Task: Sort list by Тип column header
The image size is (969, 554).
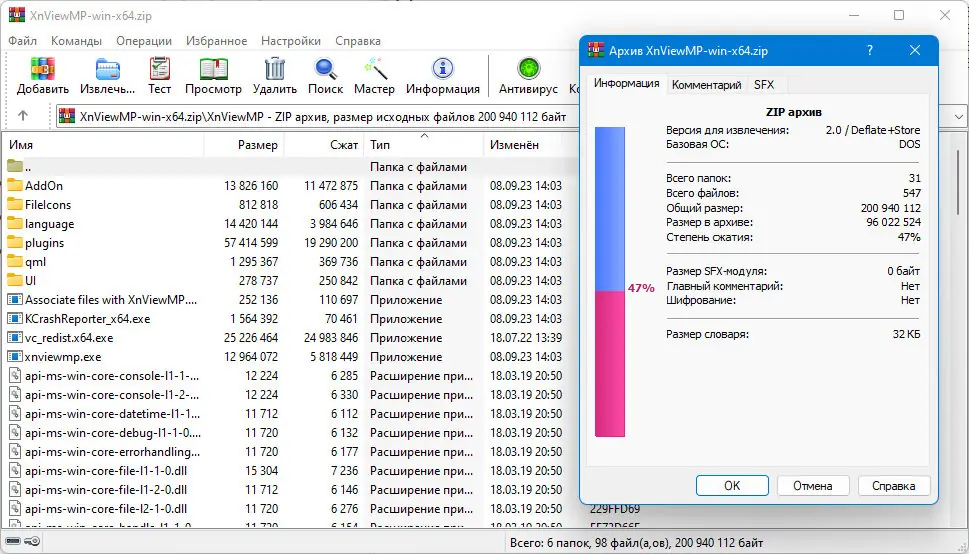Action: 424,145
